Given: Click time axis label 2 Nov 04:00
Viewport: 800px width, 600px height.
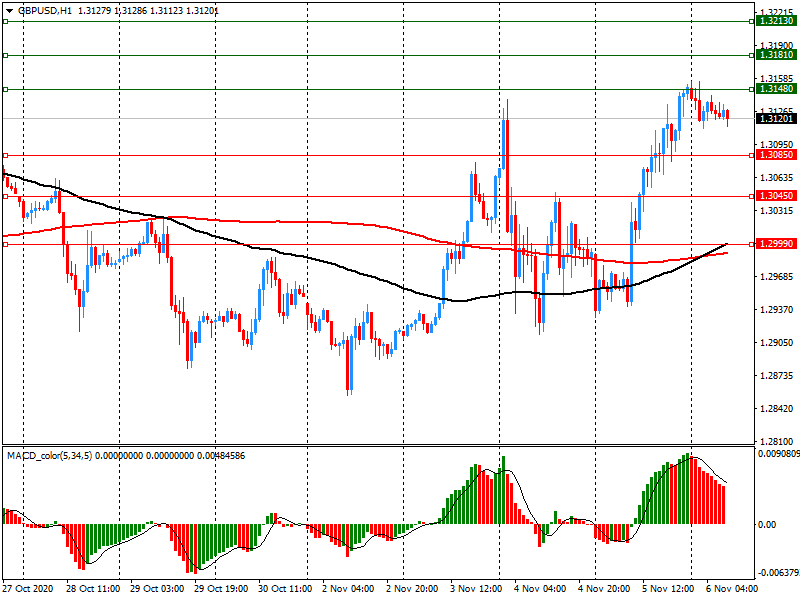Looking at the screenshot, I should pyautogui.click(x=348, y=589).
